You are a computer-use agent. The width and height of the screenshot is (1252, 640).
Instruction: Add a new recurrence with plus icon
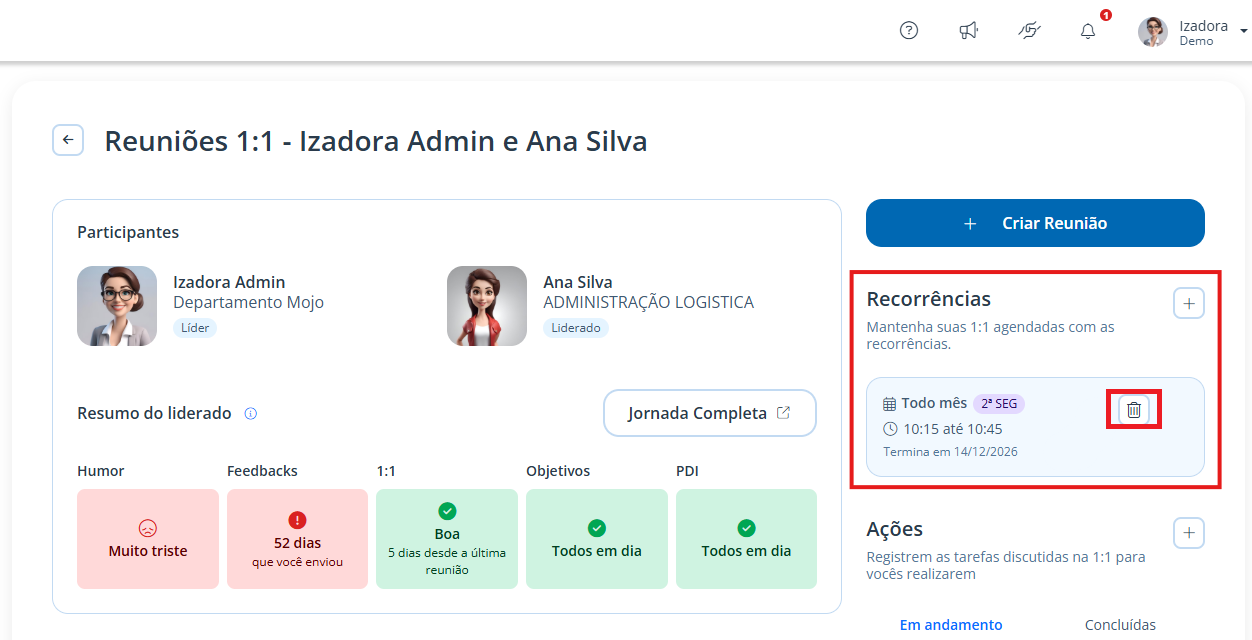coord(1188,303)
